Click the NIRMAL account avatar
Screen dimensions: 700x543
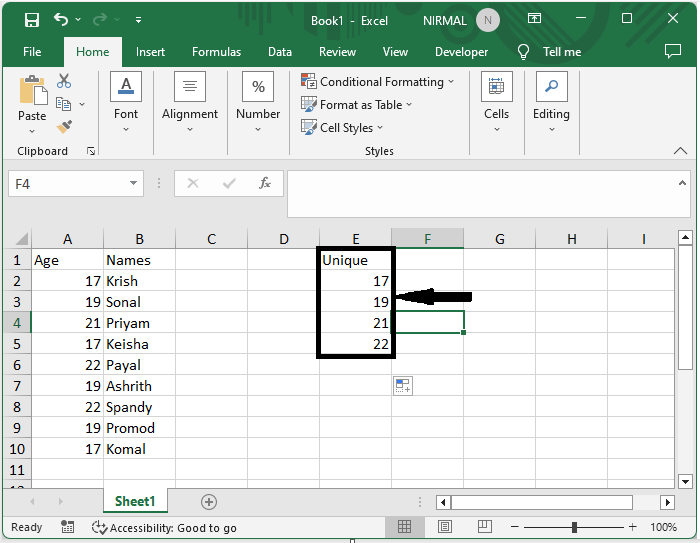point(488,20)
